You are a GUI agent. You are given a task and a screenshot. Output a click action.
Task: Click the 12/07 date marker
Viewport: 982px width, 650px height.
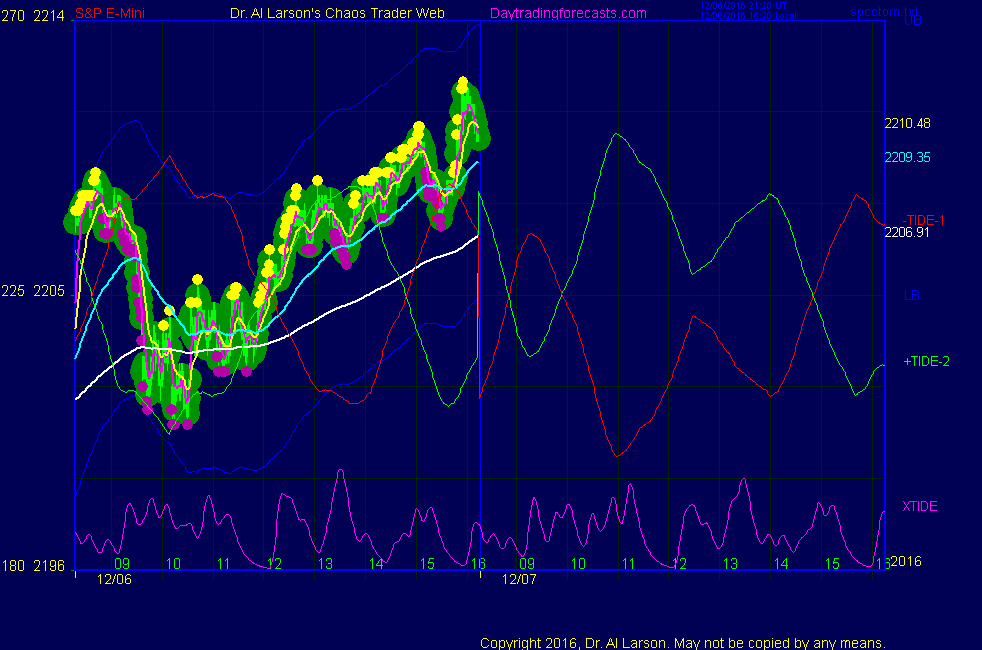click(x=519, y=579)
